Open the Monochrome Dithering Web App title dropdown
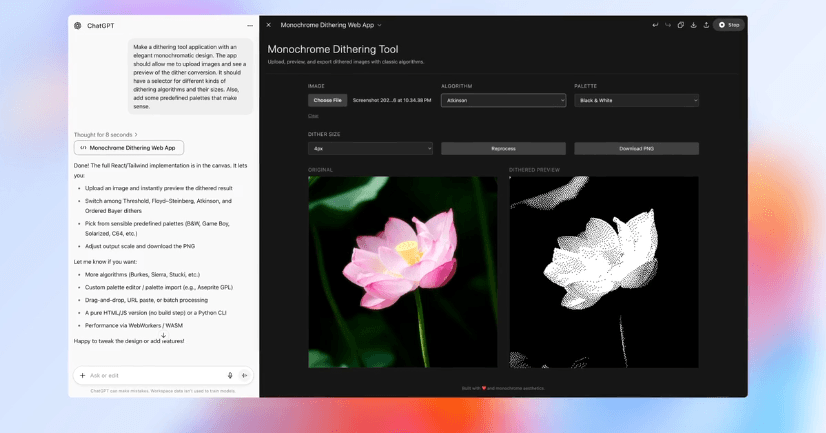This screenshot has height=433, width=826. point(331,25)
